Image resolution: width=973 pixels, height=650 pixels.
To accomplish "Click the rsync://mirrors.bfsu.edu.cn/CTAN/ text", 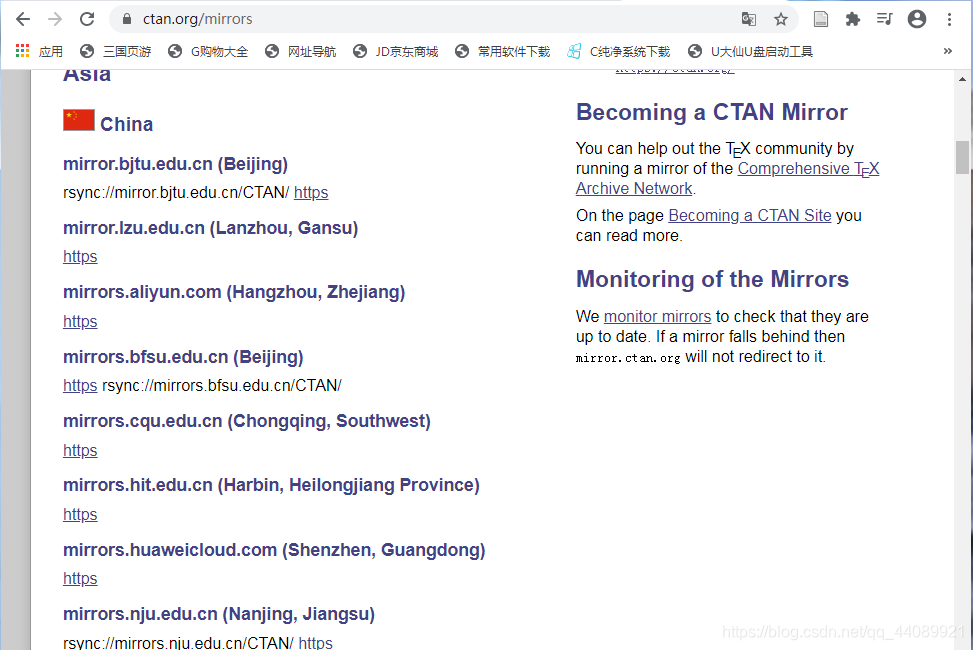I will [x=222, y=386].
